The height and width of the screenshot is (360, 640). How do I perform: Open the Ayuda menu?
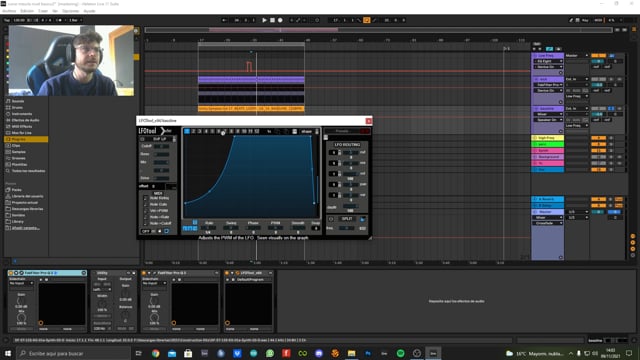[89, 11]
